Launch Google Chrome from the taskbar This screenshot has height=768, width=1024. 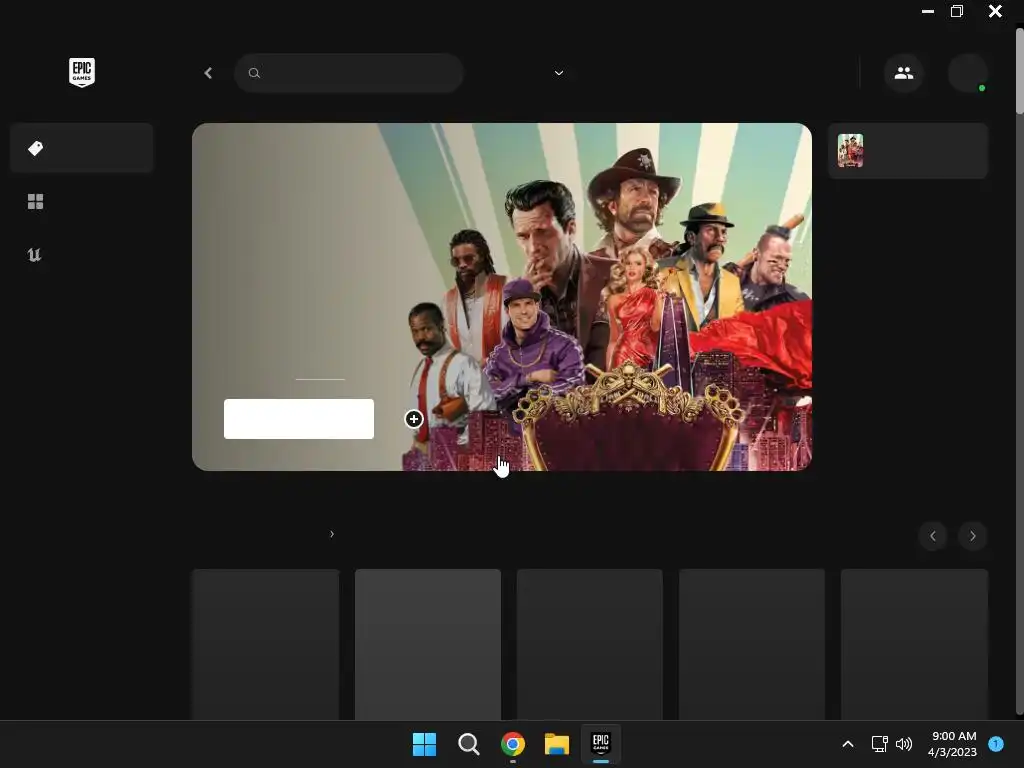coord(513,744)
